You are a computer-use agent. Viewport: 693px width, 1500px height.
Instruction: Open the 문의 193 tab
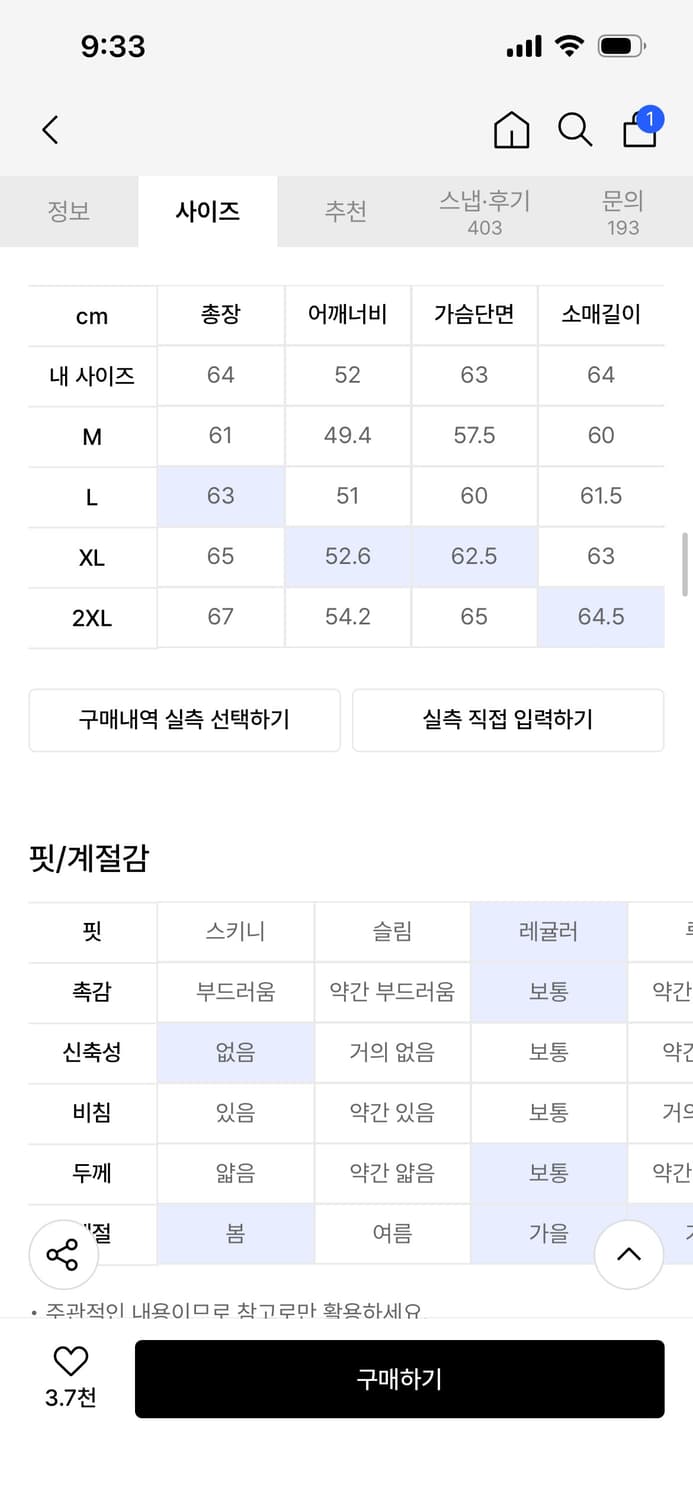(623, 211)
